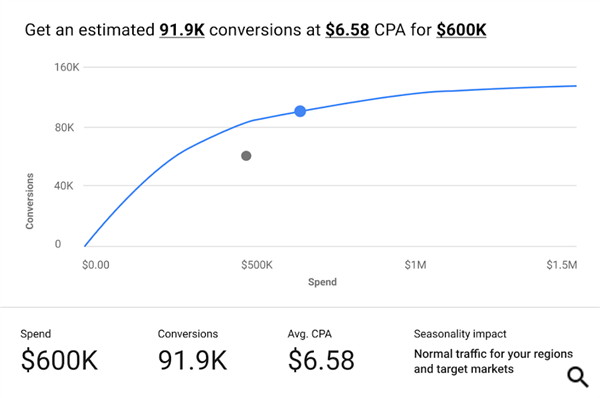Image resolution: width=600 pixels, height=398 pixels.
Task: Click the $500K label on spend axis
Action: (x=257, y=265)
